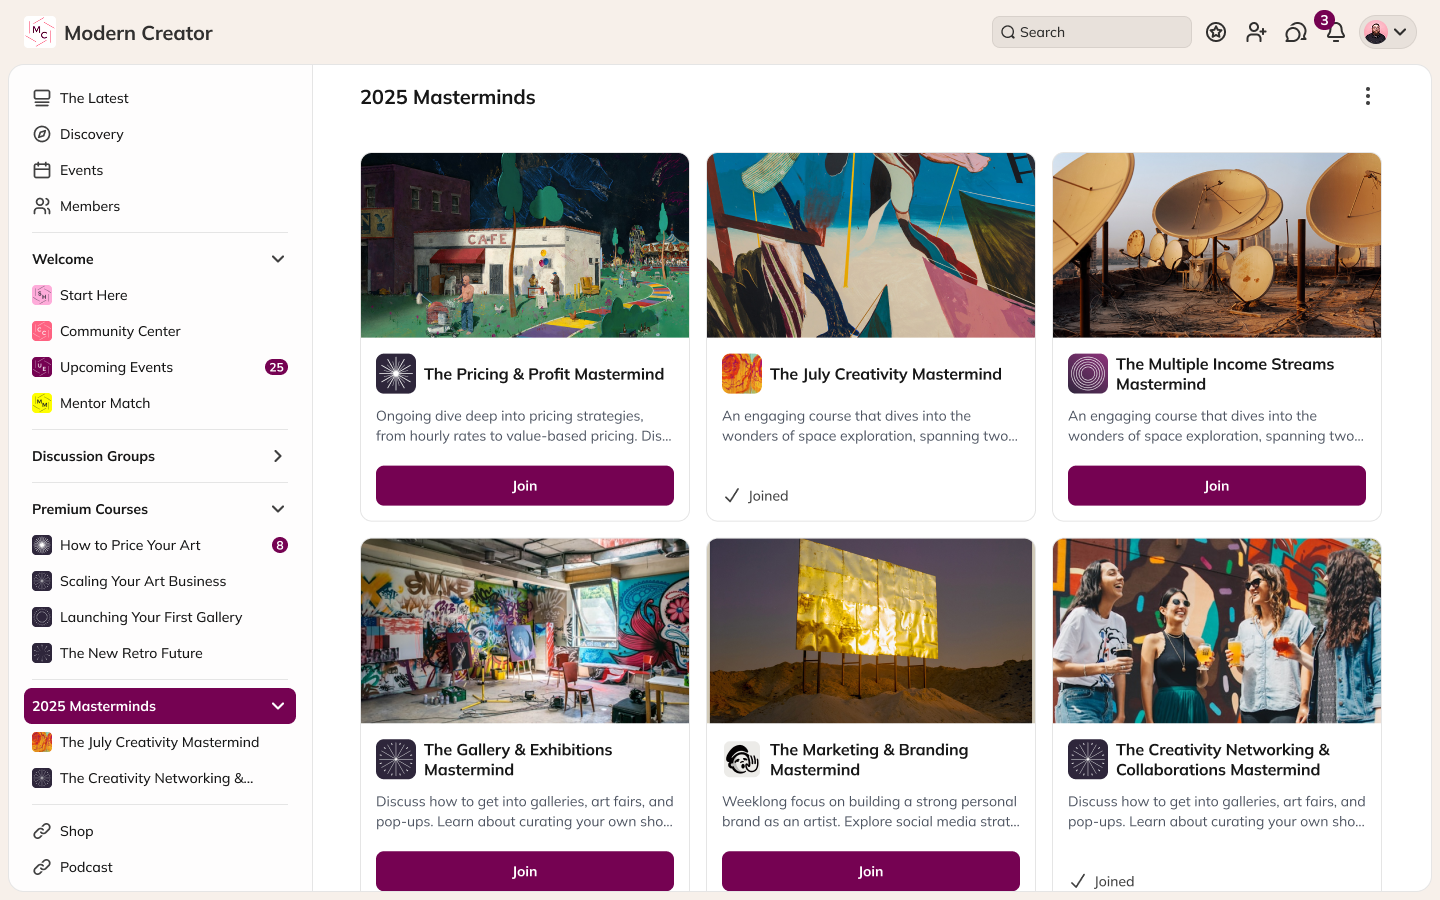The height and width of the screenshot is (900, 1440).
Task: Join The Pricing & Profit Mastermind
Action: click(x=524, y=485)
